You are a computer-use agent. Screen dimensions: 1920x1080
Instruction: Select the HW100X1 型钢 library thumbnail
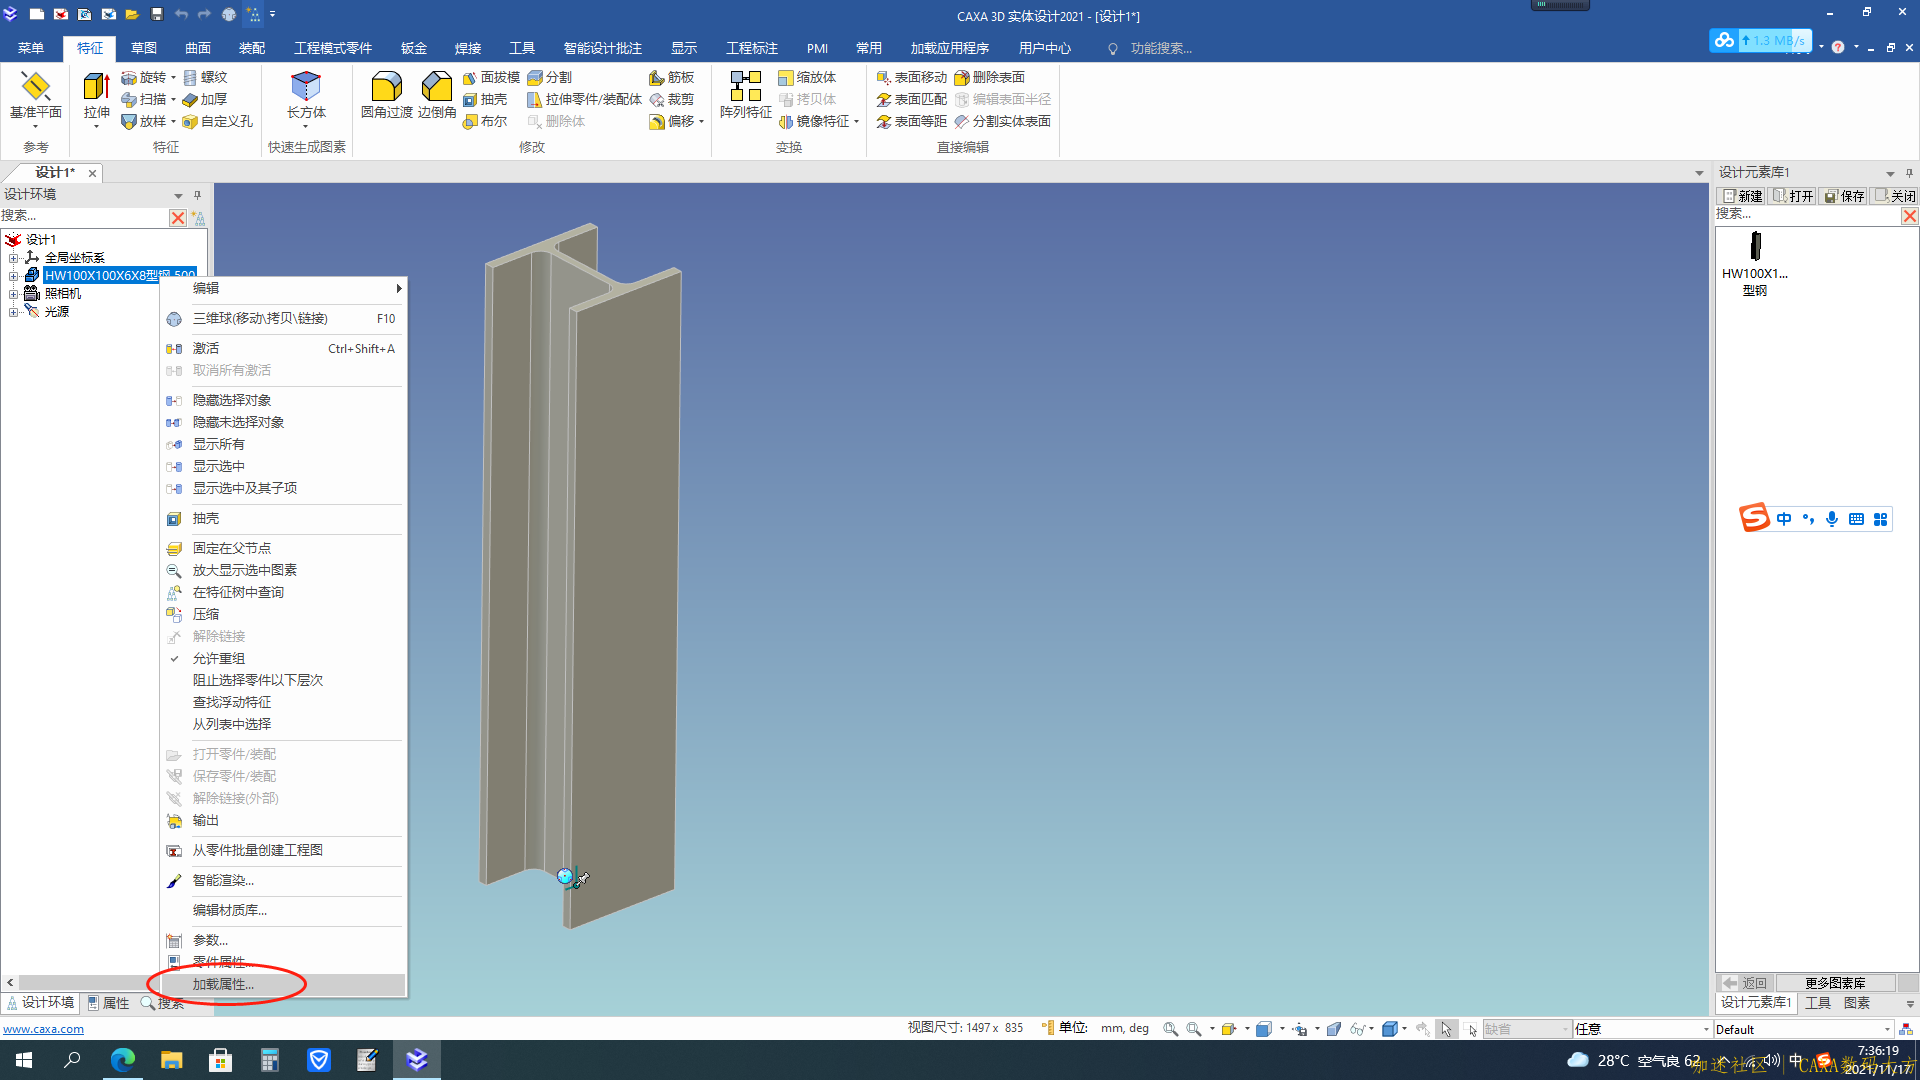tap(1755, 264)
